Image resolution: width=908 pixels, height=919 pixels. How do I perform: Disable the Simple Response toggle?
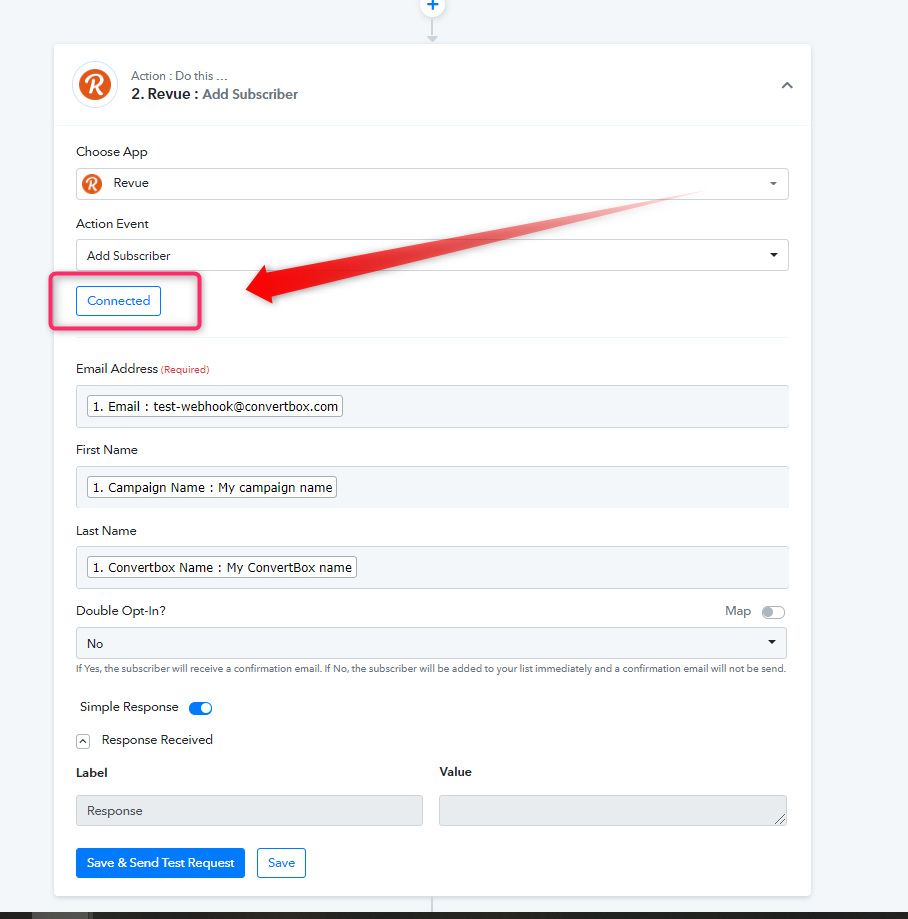(200, 708)
